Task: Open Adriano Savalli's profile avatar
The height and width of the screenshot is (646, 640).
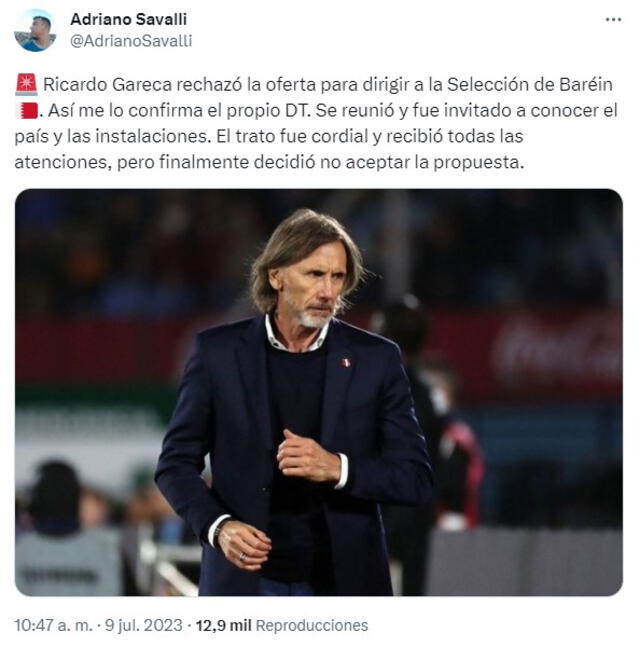Action: (x=35, y=30)
